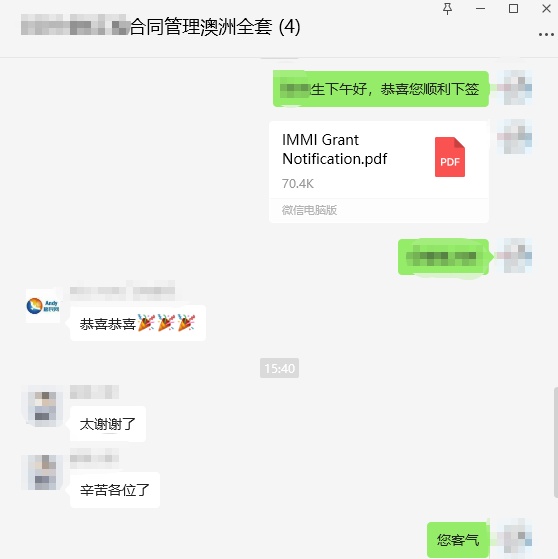Click sender avatar beside 您客气 message

click(514, 537)
